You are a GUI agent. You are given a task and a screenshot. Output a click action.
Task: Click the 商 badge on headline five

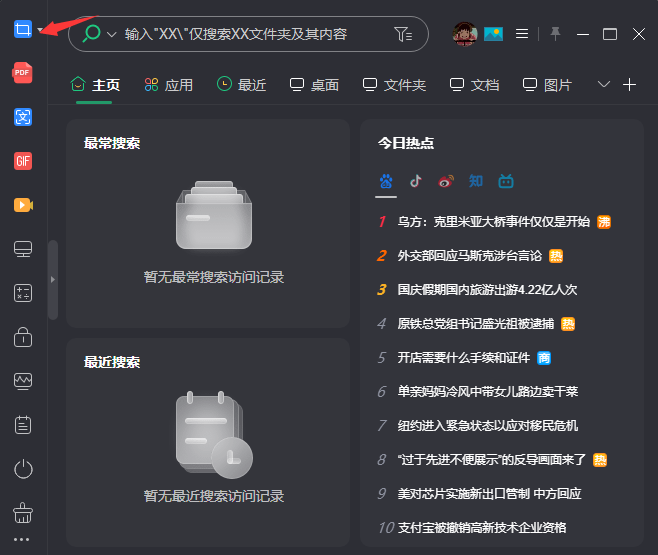(544, 358)
